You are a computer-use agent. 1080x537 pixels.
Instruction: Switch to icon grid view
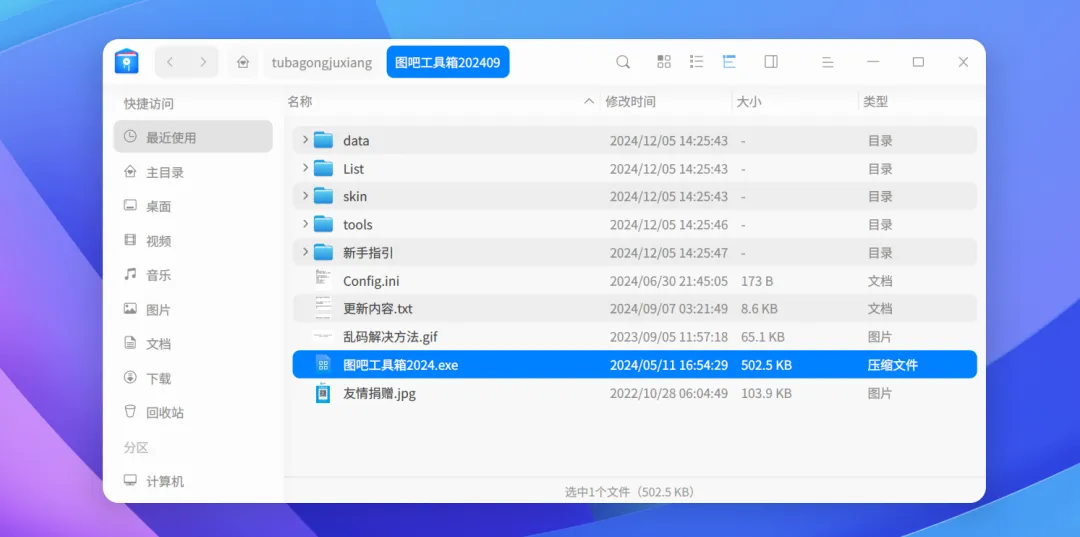point(664,62)
